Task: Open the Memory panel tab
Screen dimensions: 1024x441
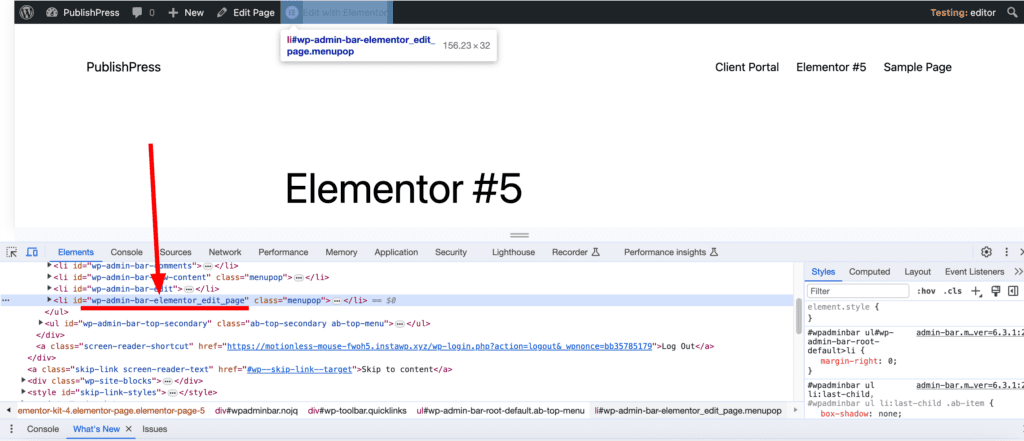Action: coord(341,252)
